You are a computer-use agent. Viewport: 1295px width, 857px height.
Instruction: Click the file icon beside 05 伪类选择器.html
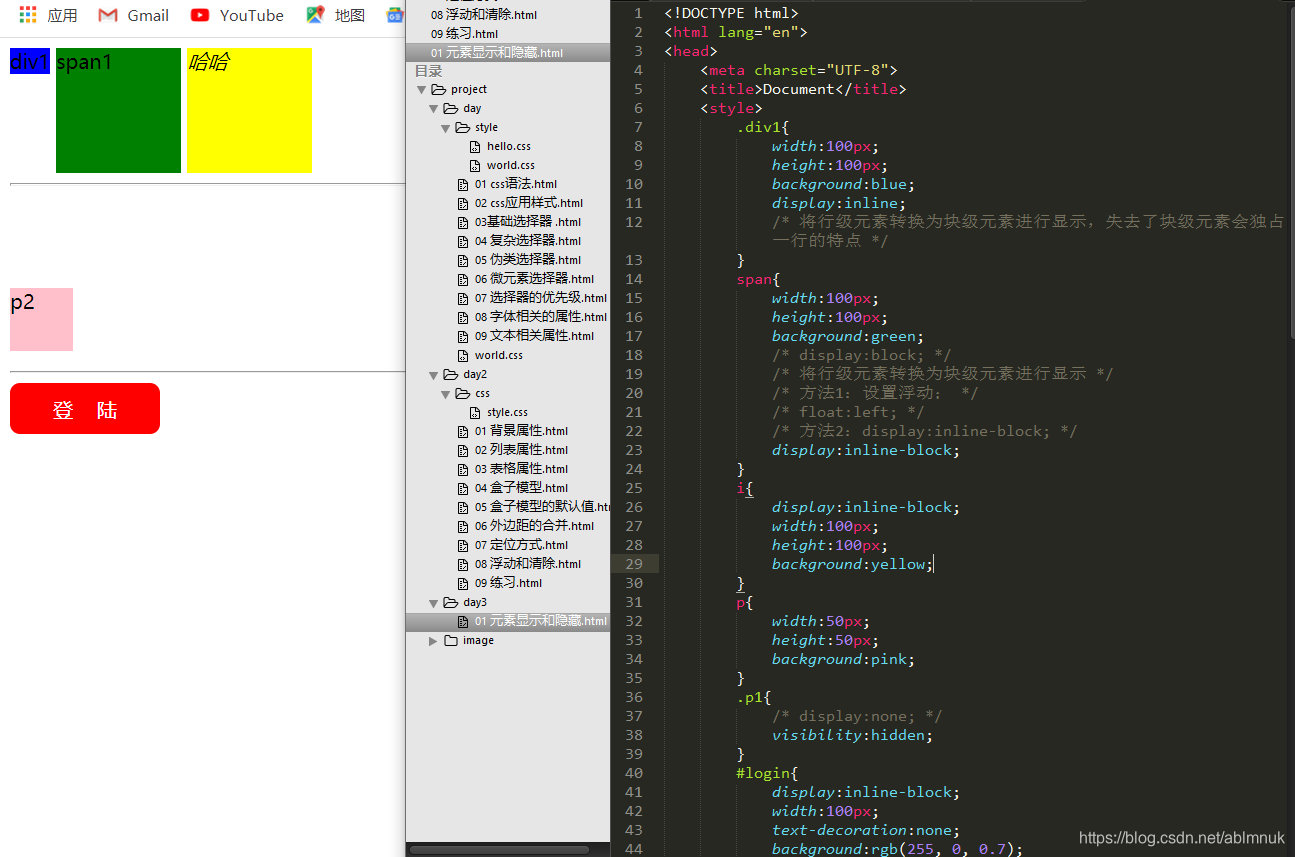point(463,260)
